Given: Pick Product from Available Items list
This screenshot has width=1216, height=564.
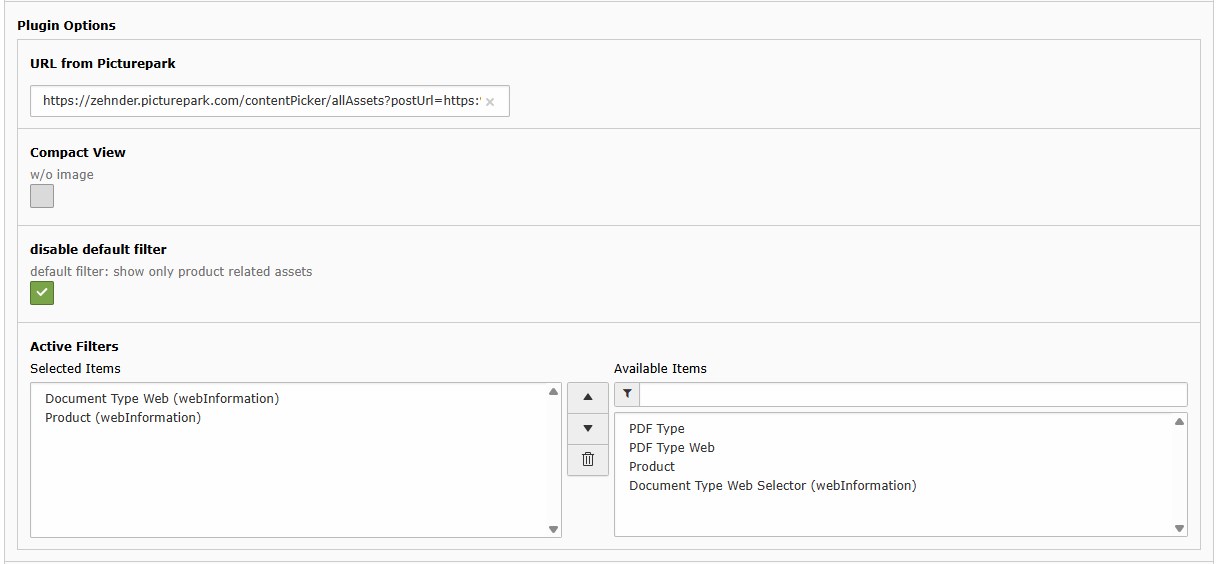Looking at the screenshot, I should point(652,466).
